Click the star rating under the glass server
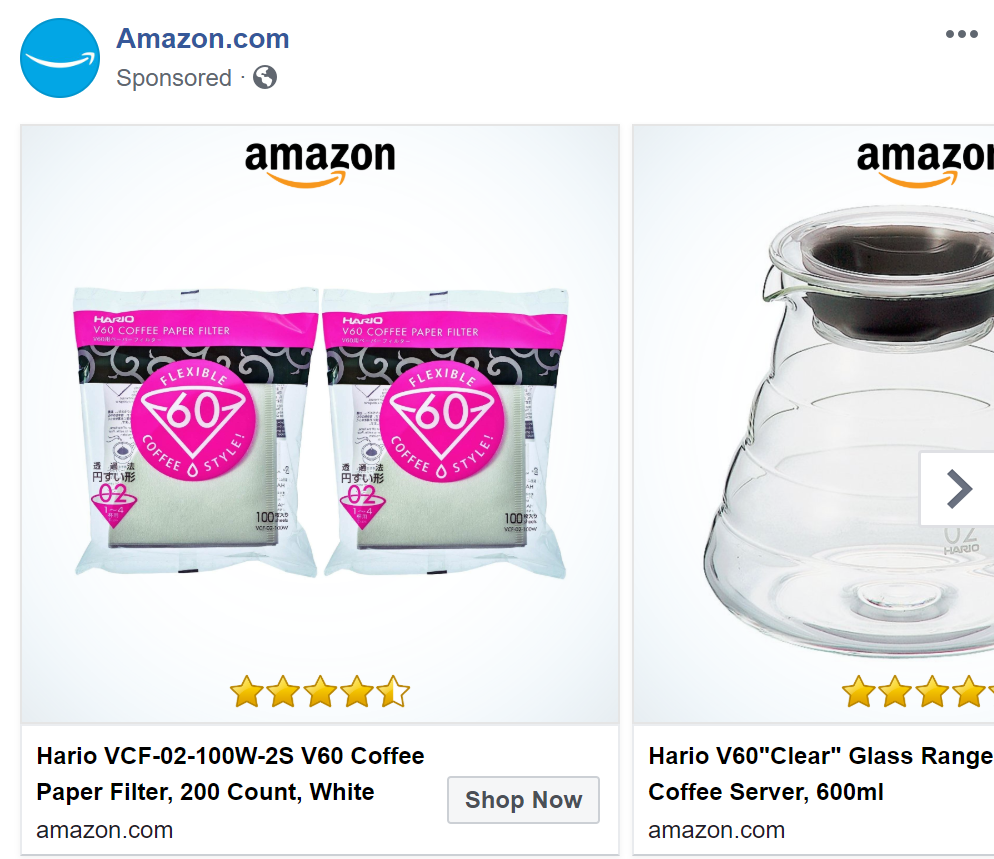Viewport: 994px width, 859px height. coord(917,691)
